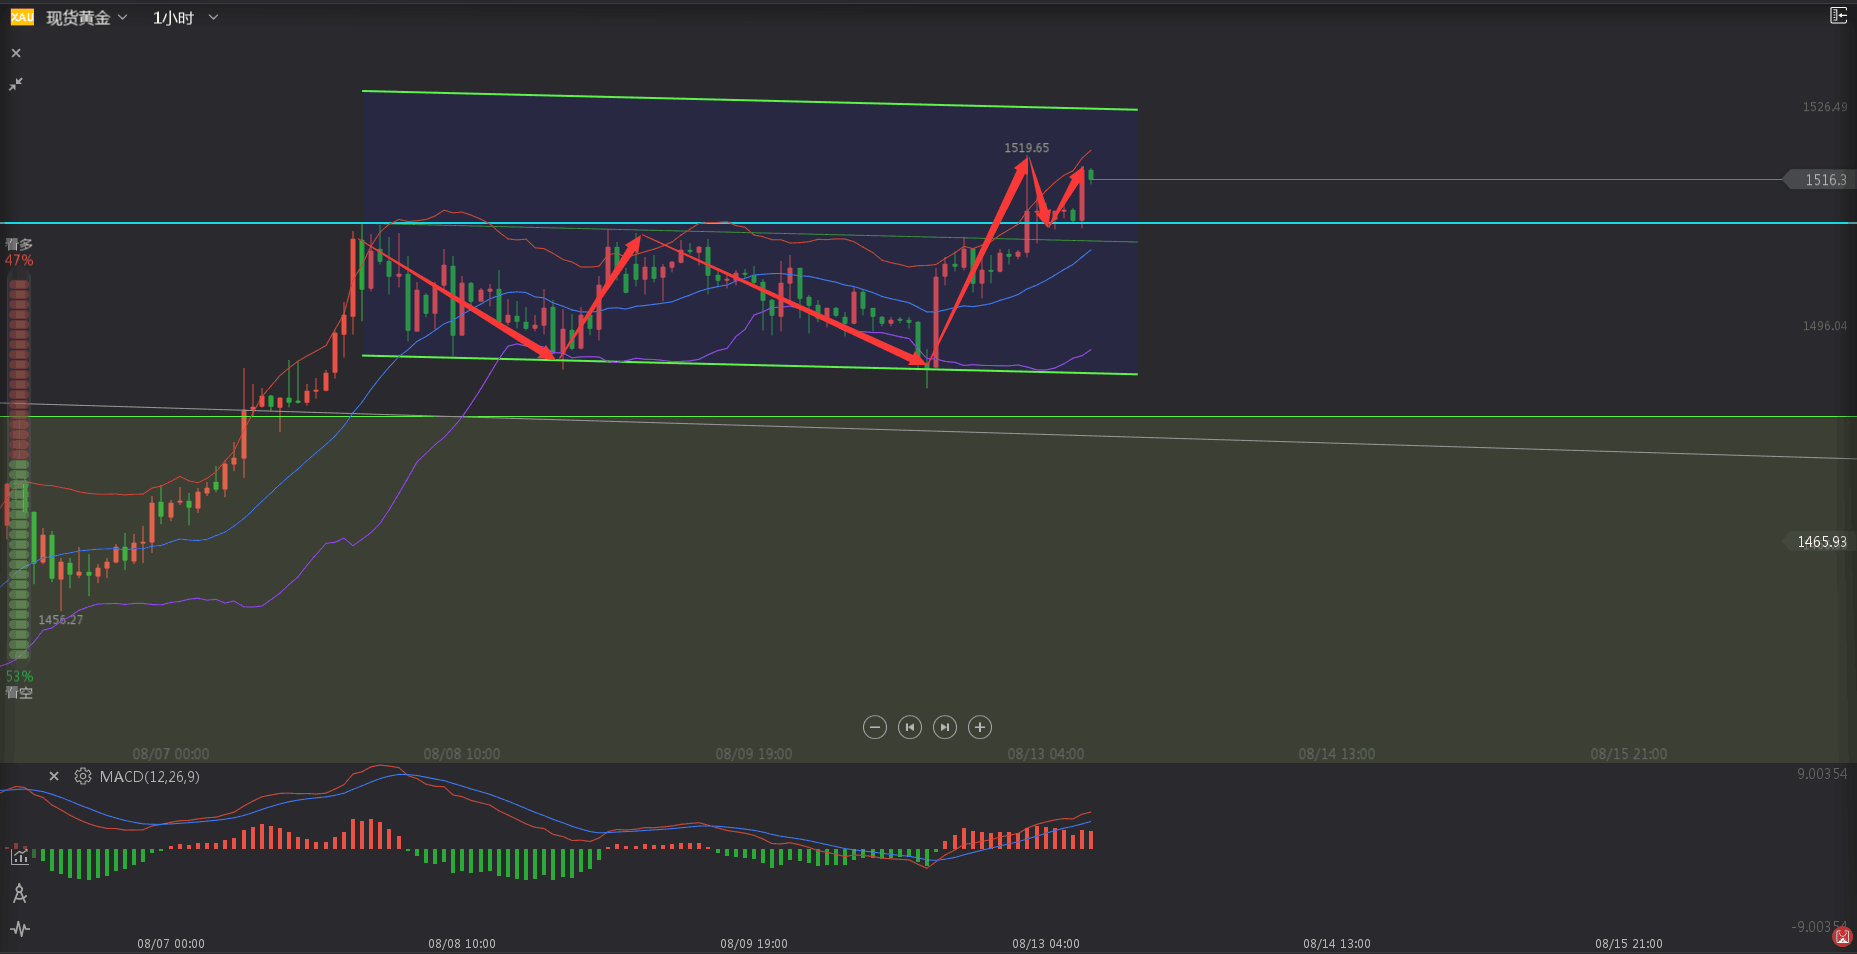The width and height of the screenshot is (1857, 954).
Task: Click bottom time axis label 08/14 13:00
Action: pyautogui.click(x=1337, y=944)
